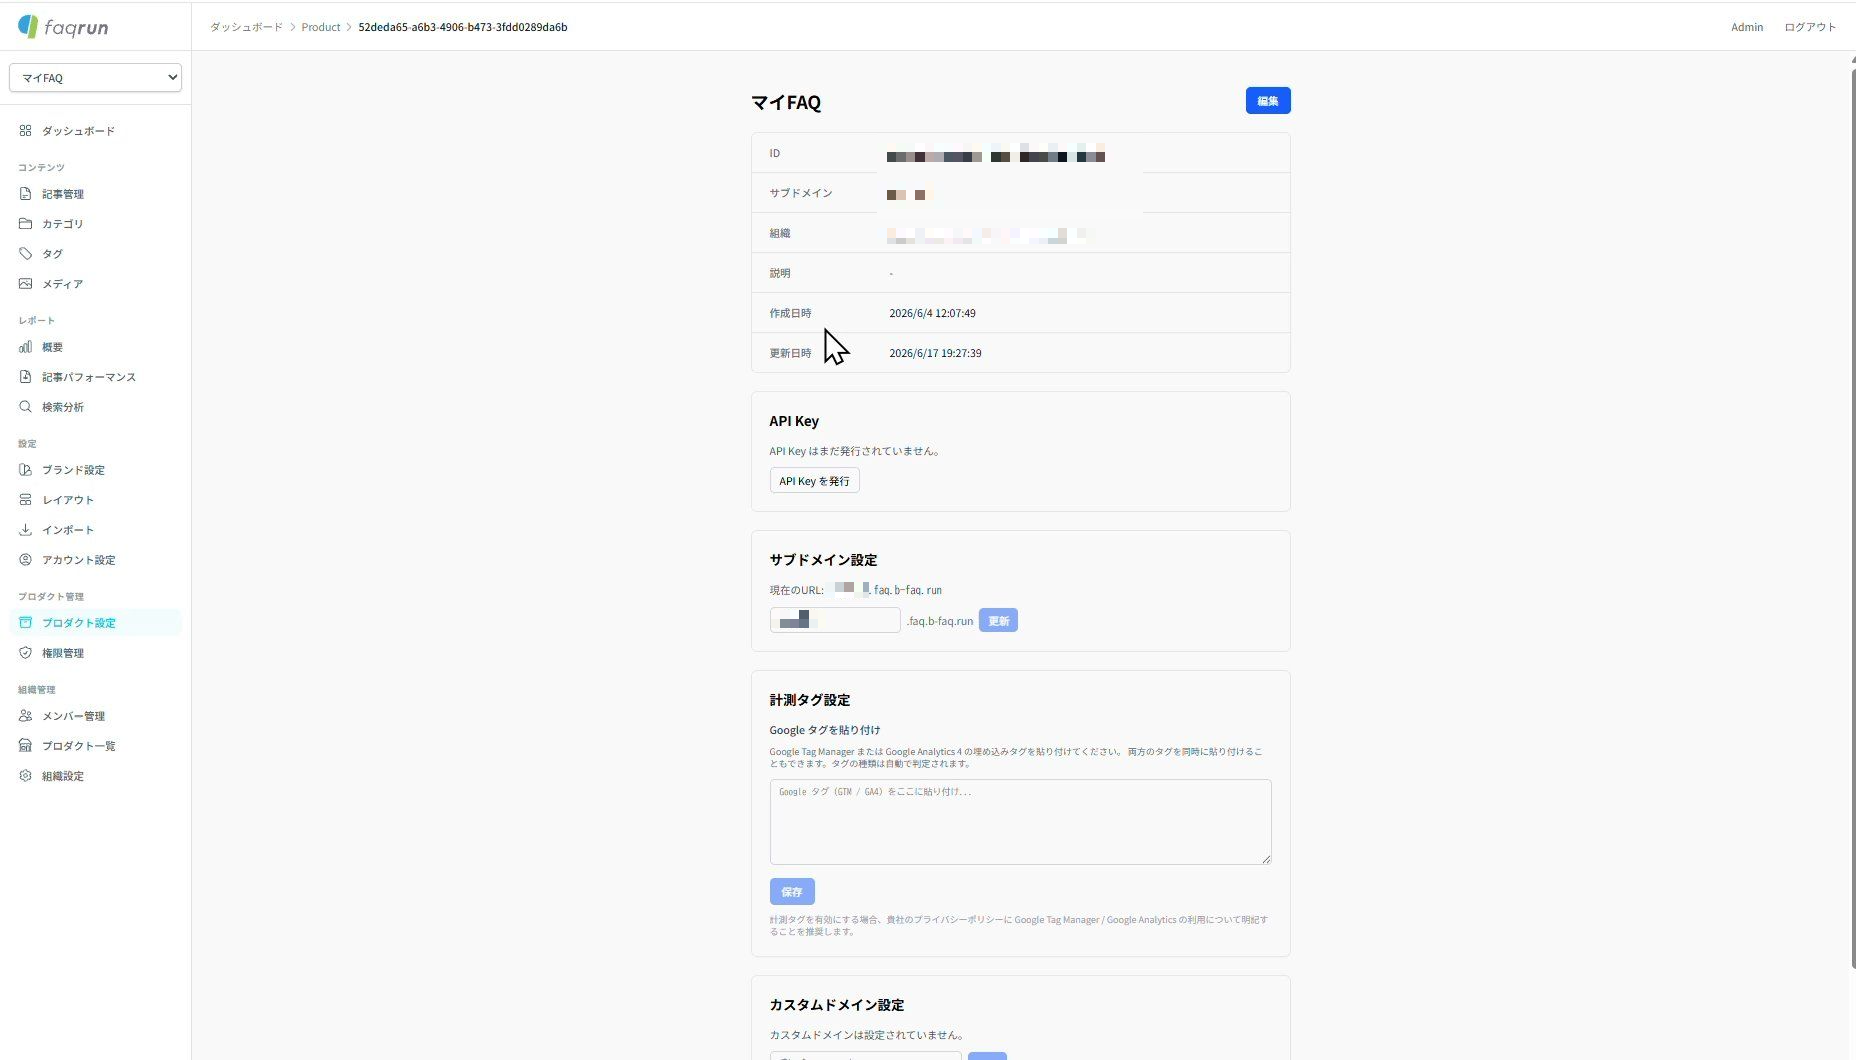Focus the subdomain input field
This screenshot has height=1060, width=1856.
835,621
